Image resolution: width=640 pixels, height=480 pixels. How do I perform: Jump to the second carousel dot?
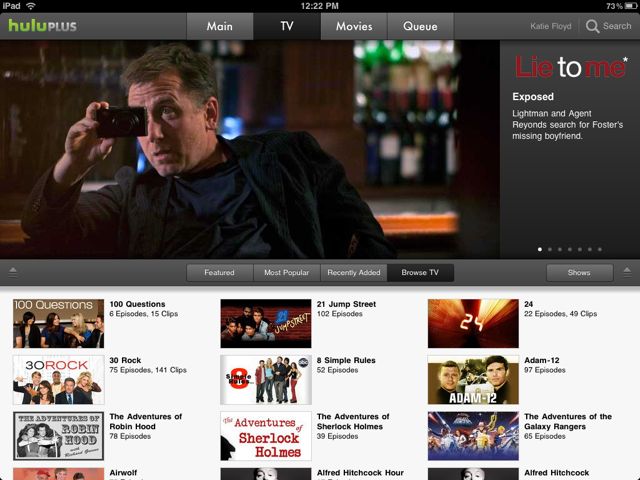pos(550,249)
